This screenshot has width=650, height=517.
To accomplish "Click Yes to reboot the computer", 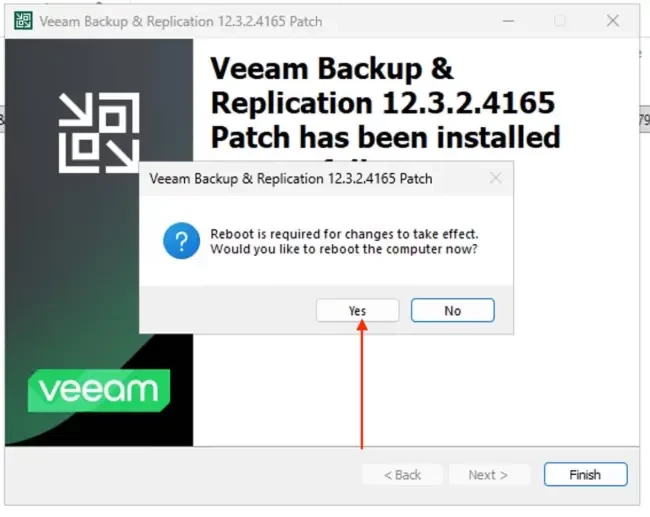I will click(x=358, y=311).
